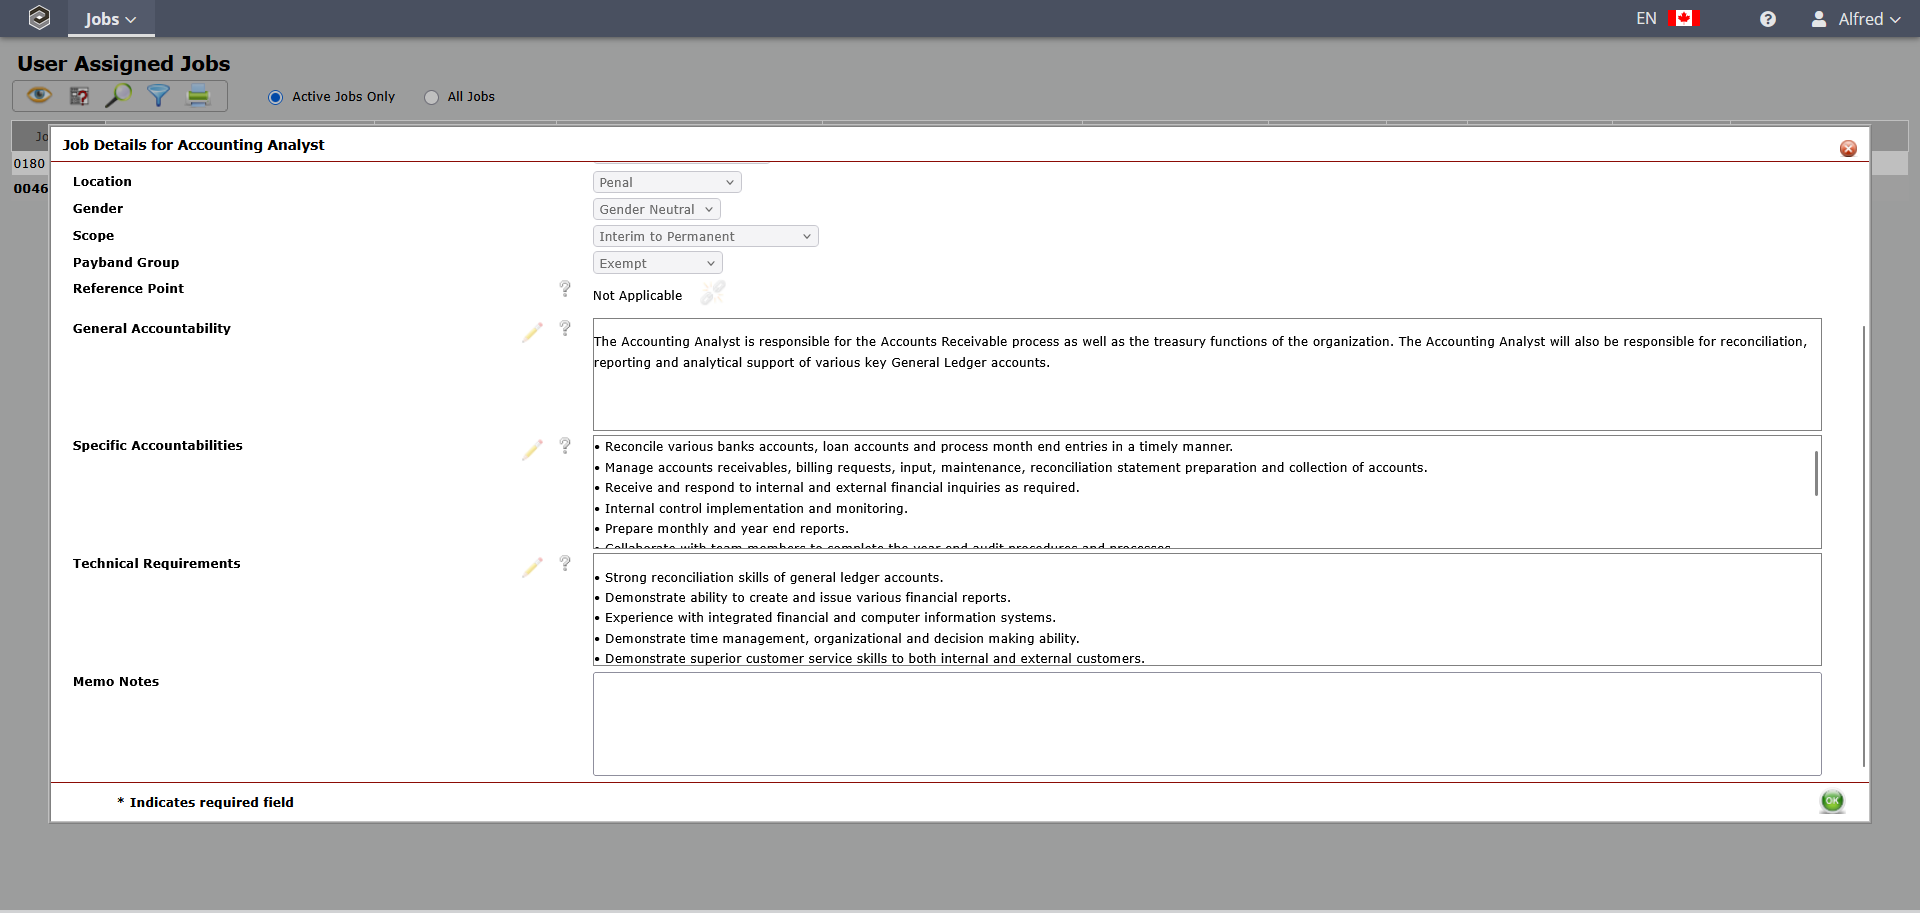Click 'Internal control implementation and monitoring.' line
Image resolution: width=1920 pixels, height=913 pixels.
756,508
